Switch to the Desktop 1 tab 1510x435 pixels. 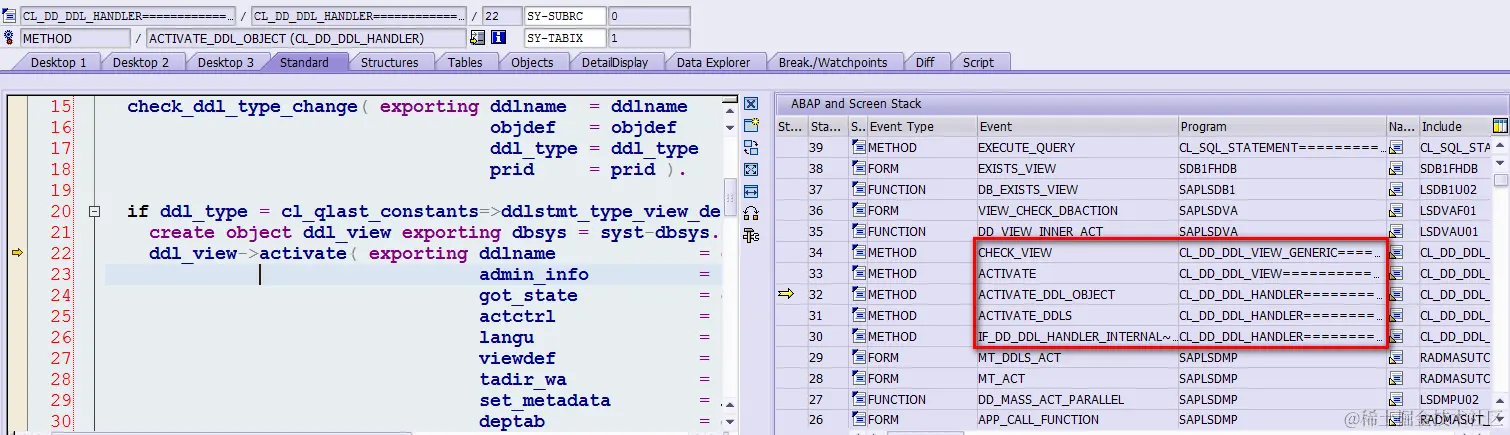pyautogui.click(x=58, y=62)
